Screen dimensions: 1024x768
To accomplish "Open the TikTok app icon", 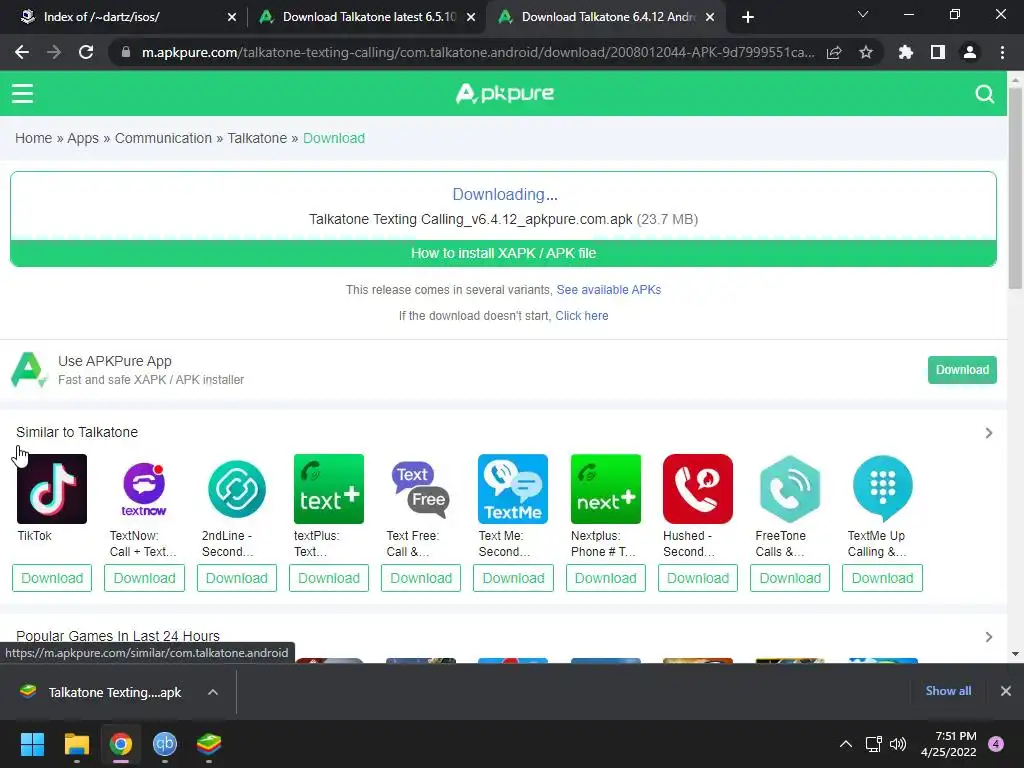I will point(52,488).
